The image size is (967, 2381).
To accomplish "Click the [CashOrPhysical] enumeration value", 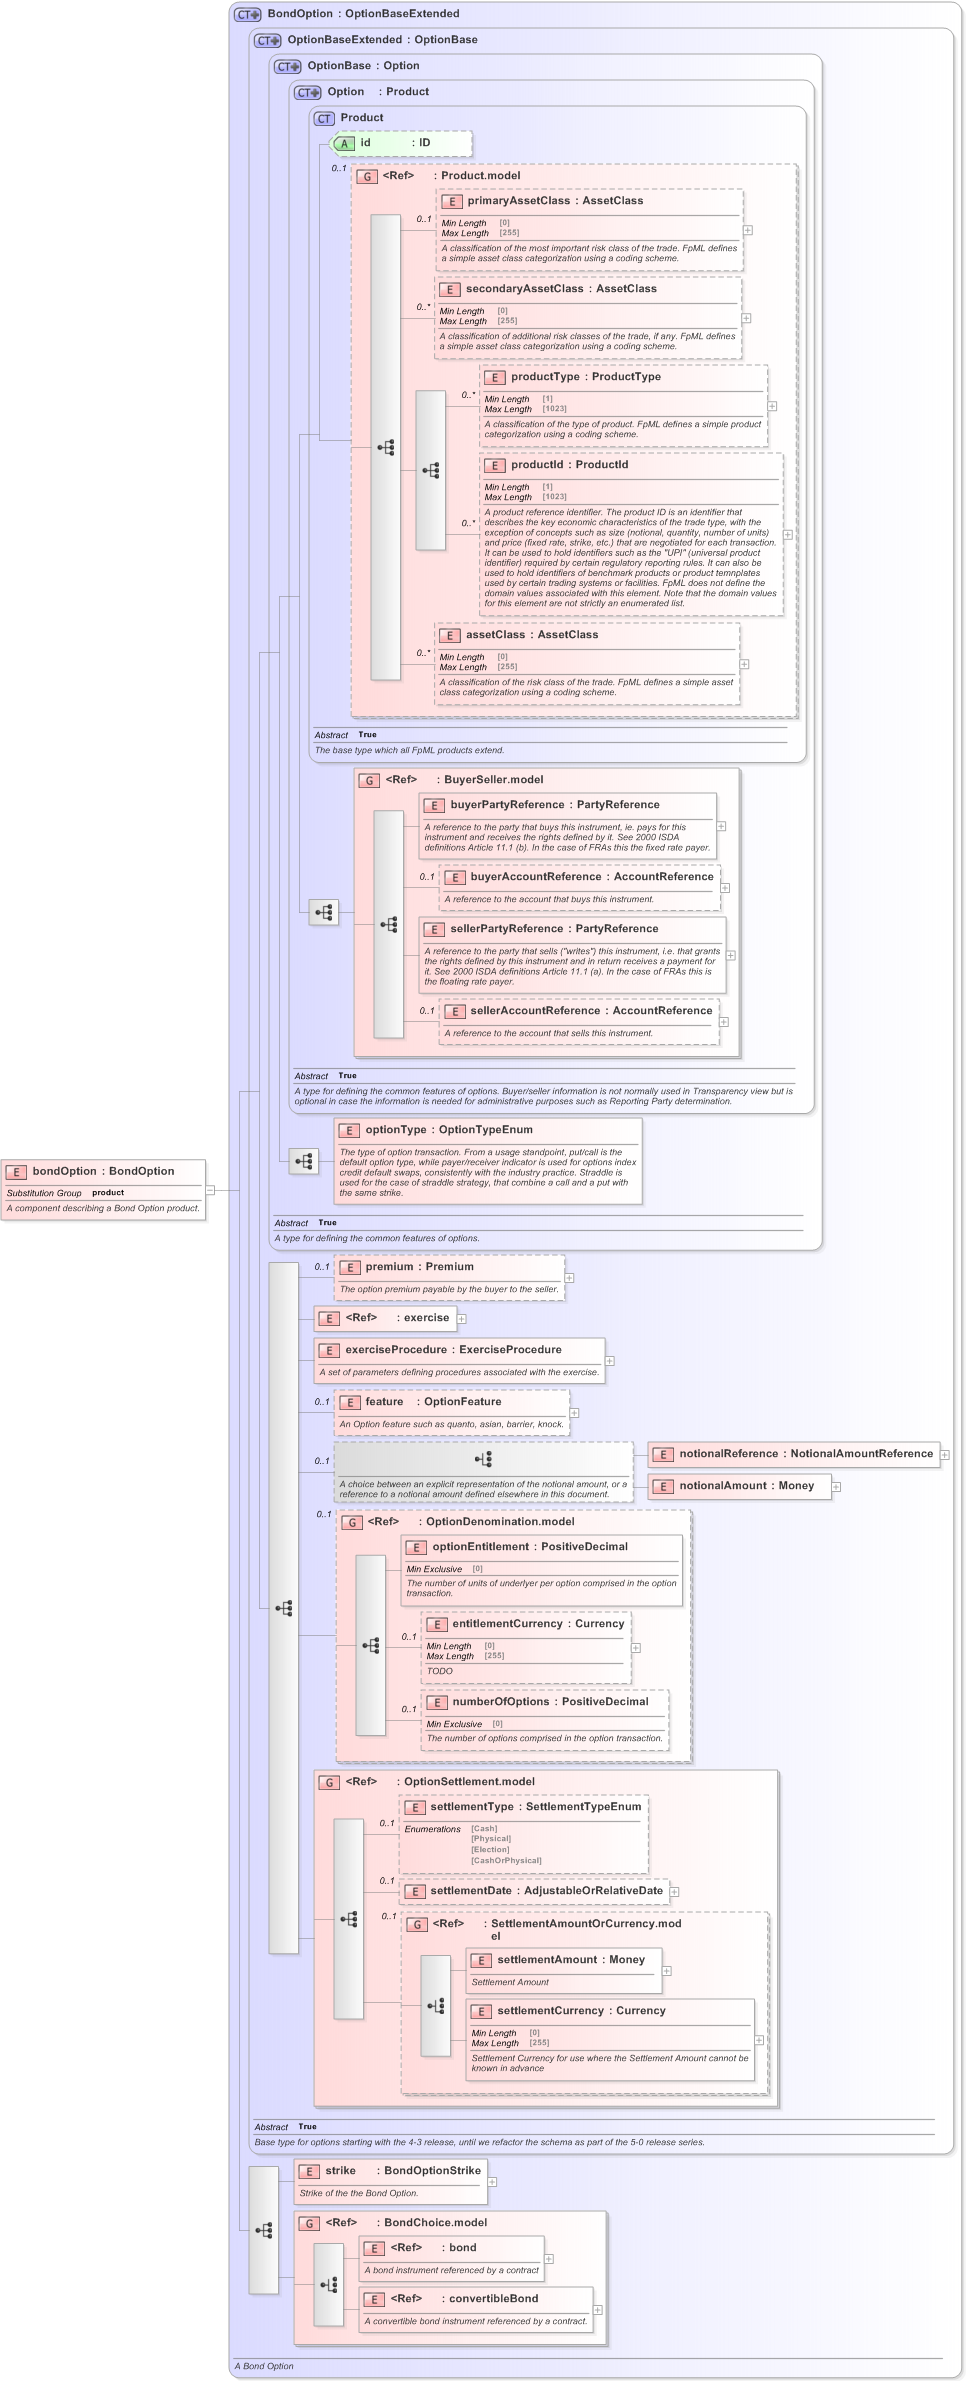I will point(506,1861).
